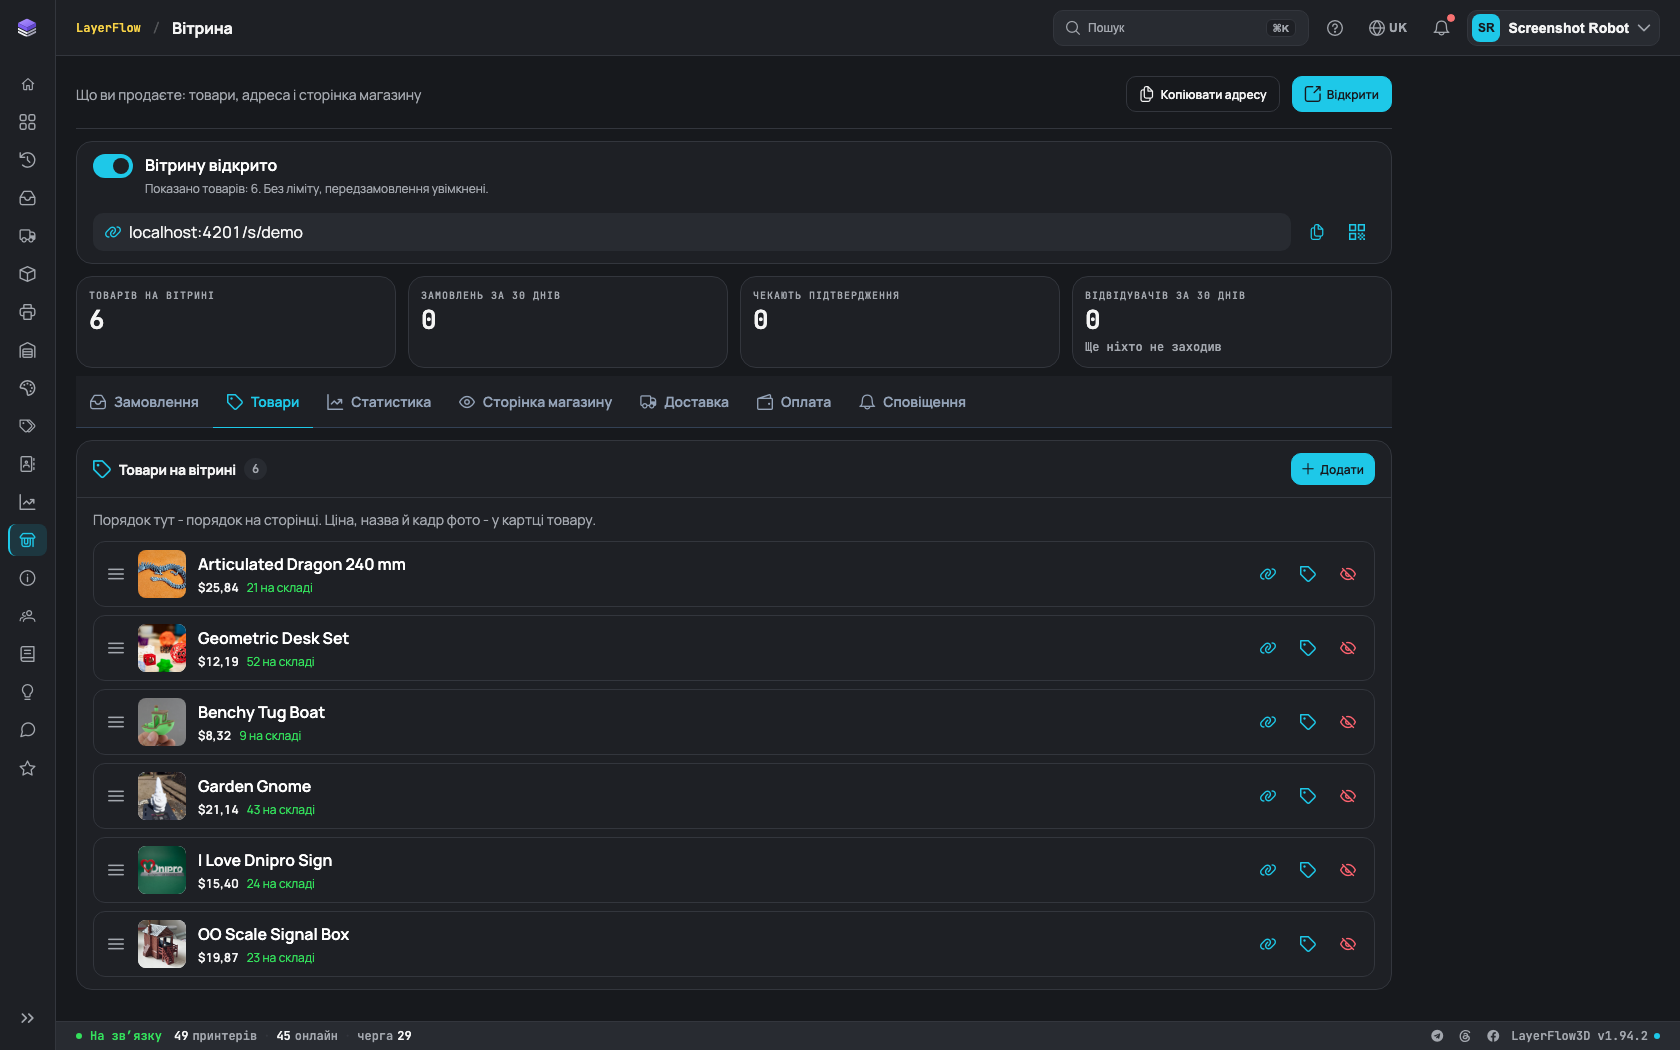Screen dimensions: 1680x1050
Task: Open the home icon in sidebar
Action: coord(27,84)
